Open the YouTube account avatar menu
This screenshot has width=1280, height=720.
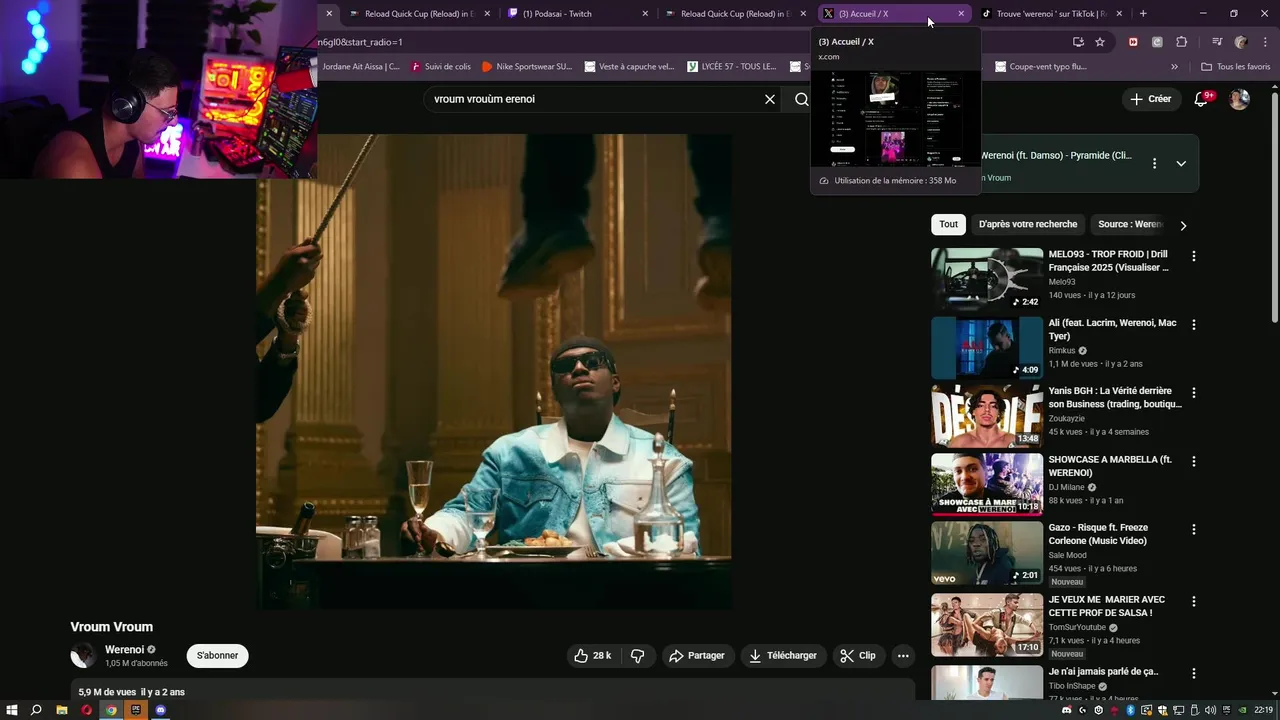click(x=1239, y=99)
